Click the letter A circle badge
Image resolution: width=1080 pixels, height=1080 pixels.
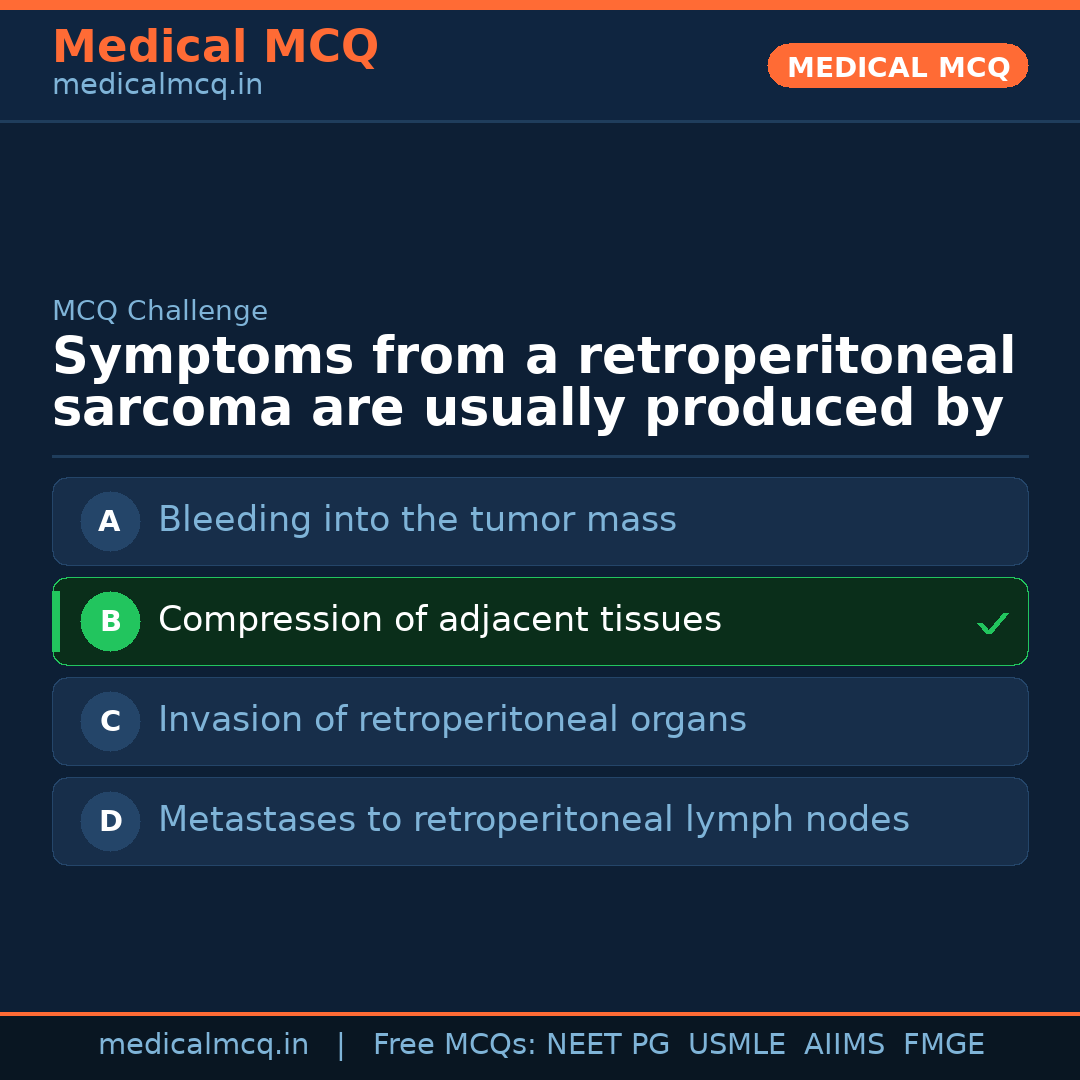coord(110,521)
